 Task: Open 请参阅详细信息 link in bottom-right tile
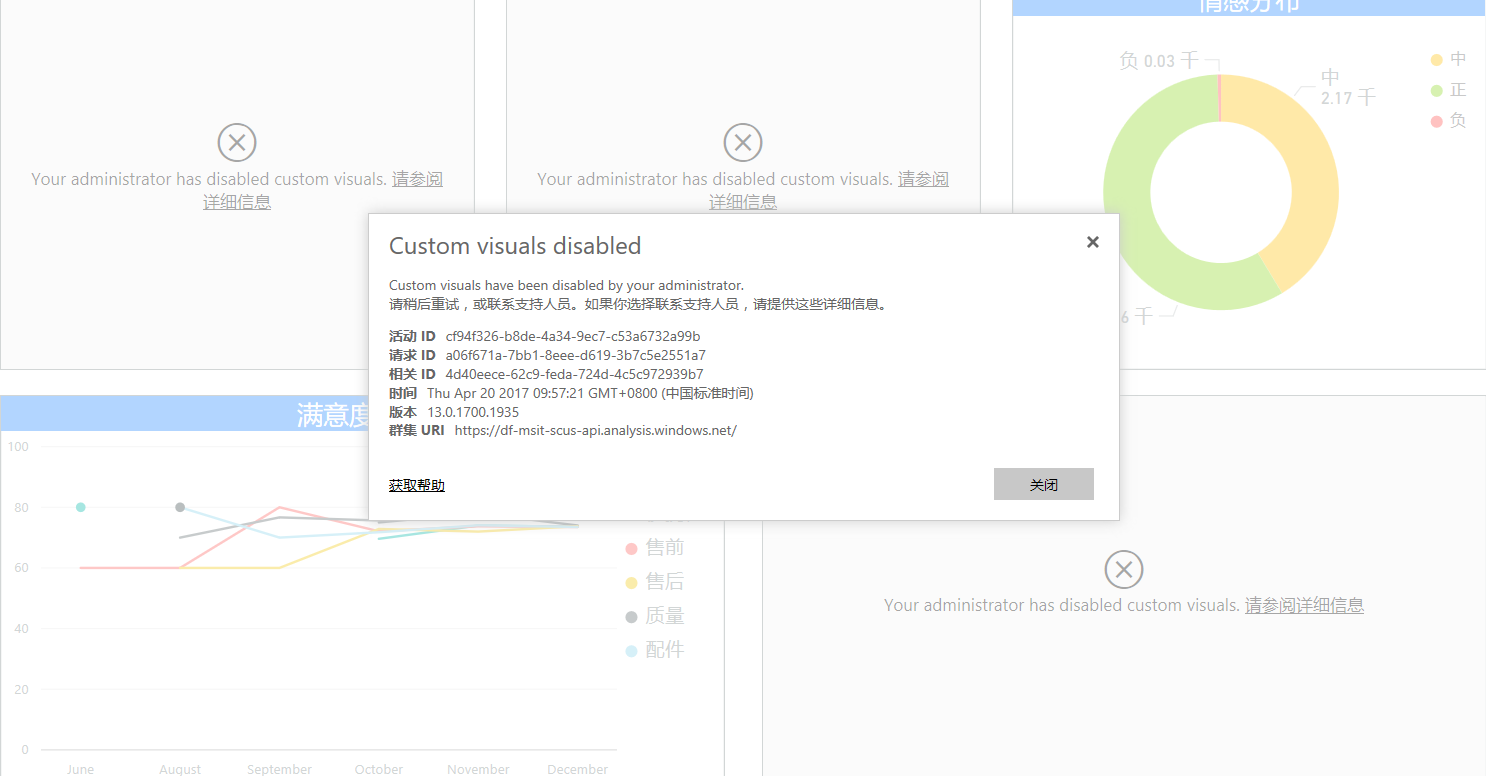tap(1304, 605)
